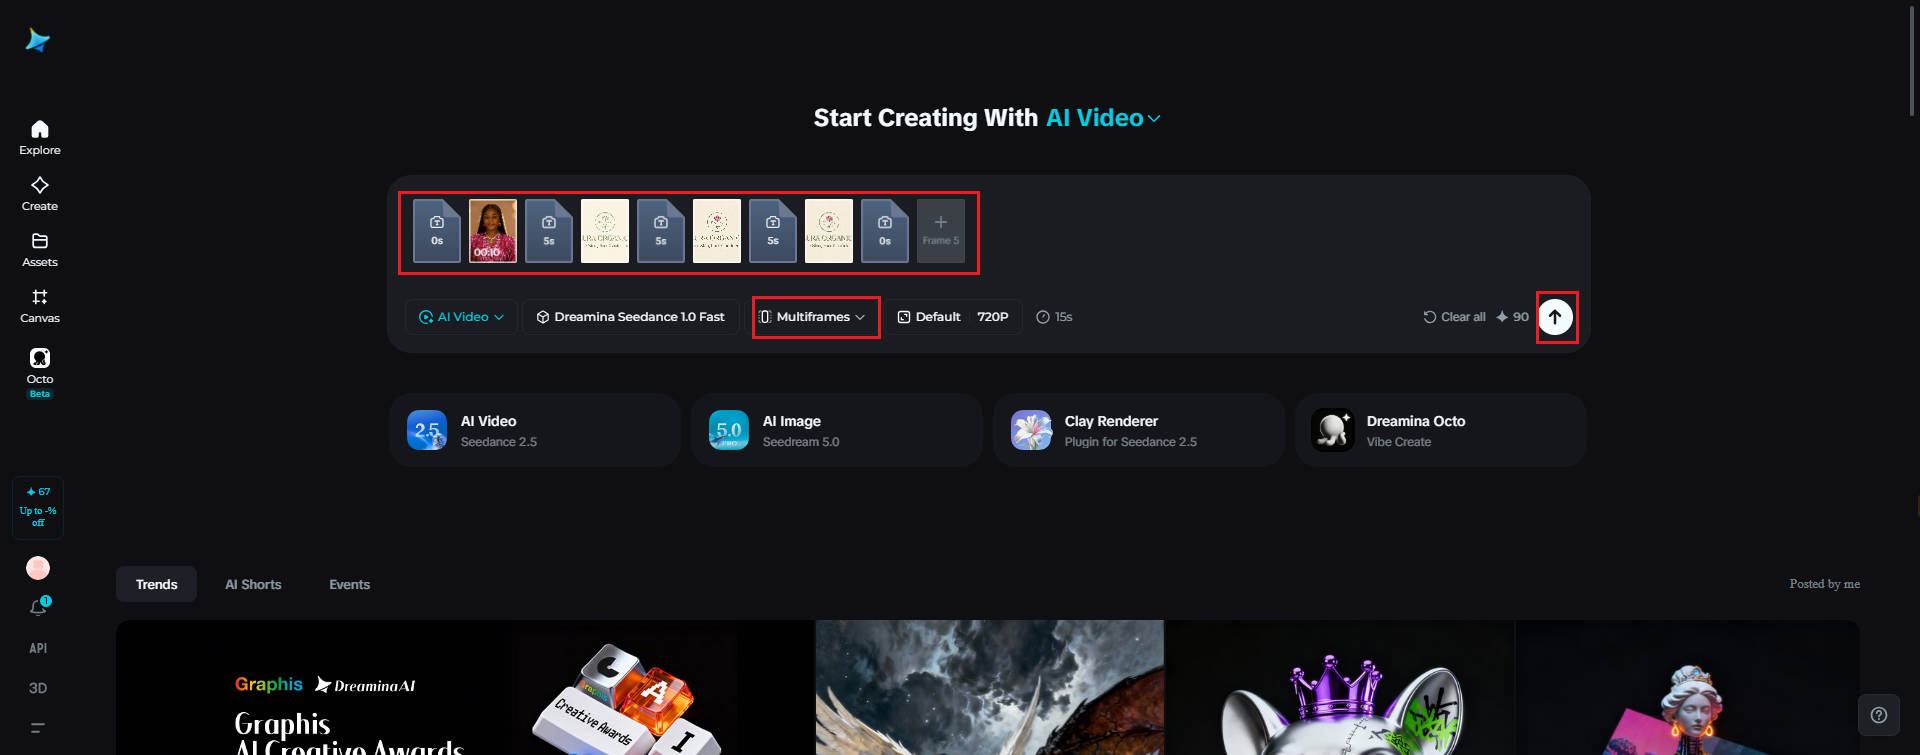Image resolution: width=1920 pixels, height=755 pixels.
Task: Open the 67 credits discount badge
Action: tap(38, 507)
